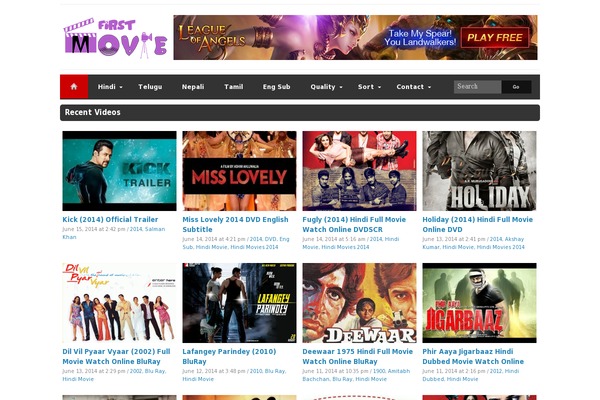Open Fugly (2014) Hindi Full Movie link
This screenshot has width=600, height=400.
click(x=354, y=224)
